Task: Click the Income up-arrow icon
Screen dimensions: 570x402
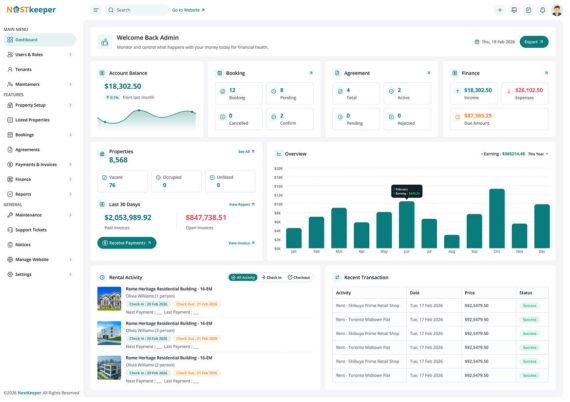Action: (x=458, y=91)
